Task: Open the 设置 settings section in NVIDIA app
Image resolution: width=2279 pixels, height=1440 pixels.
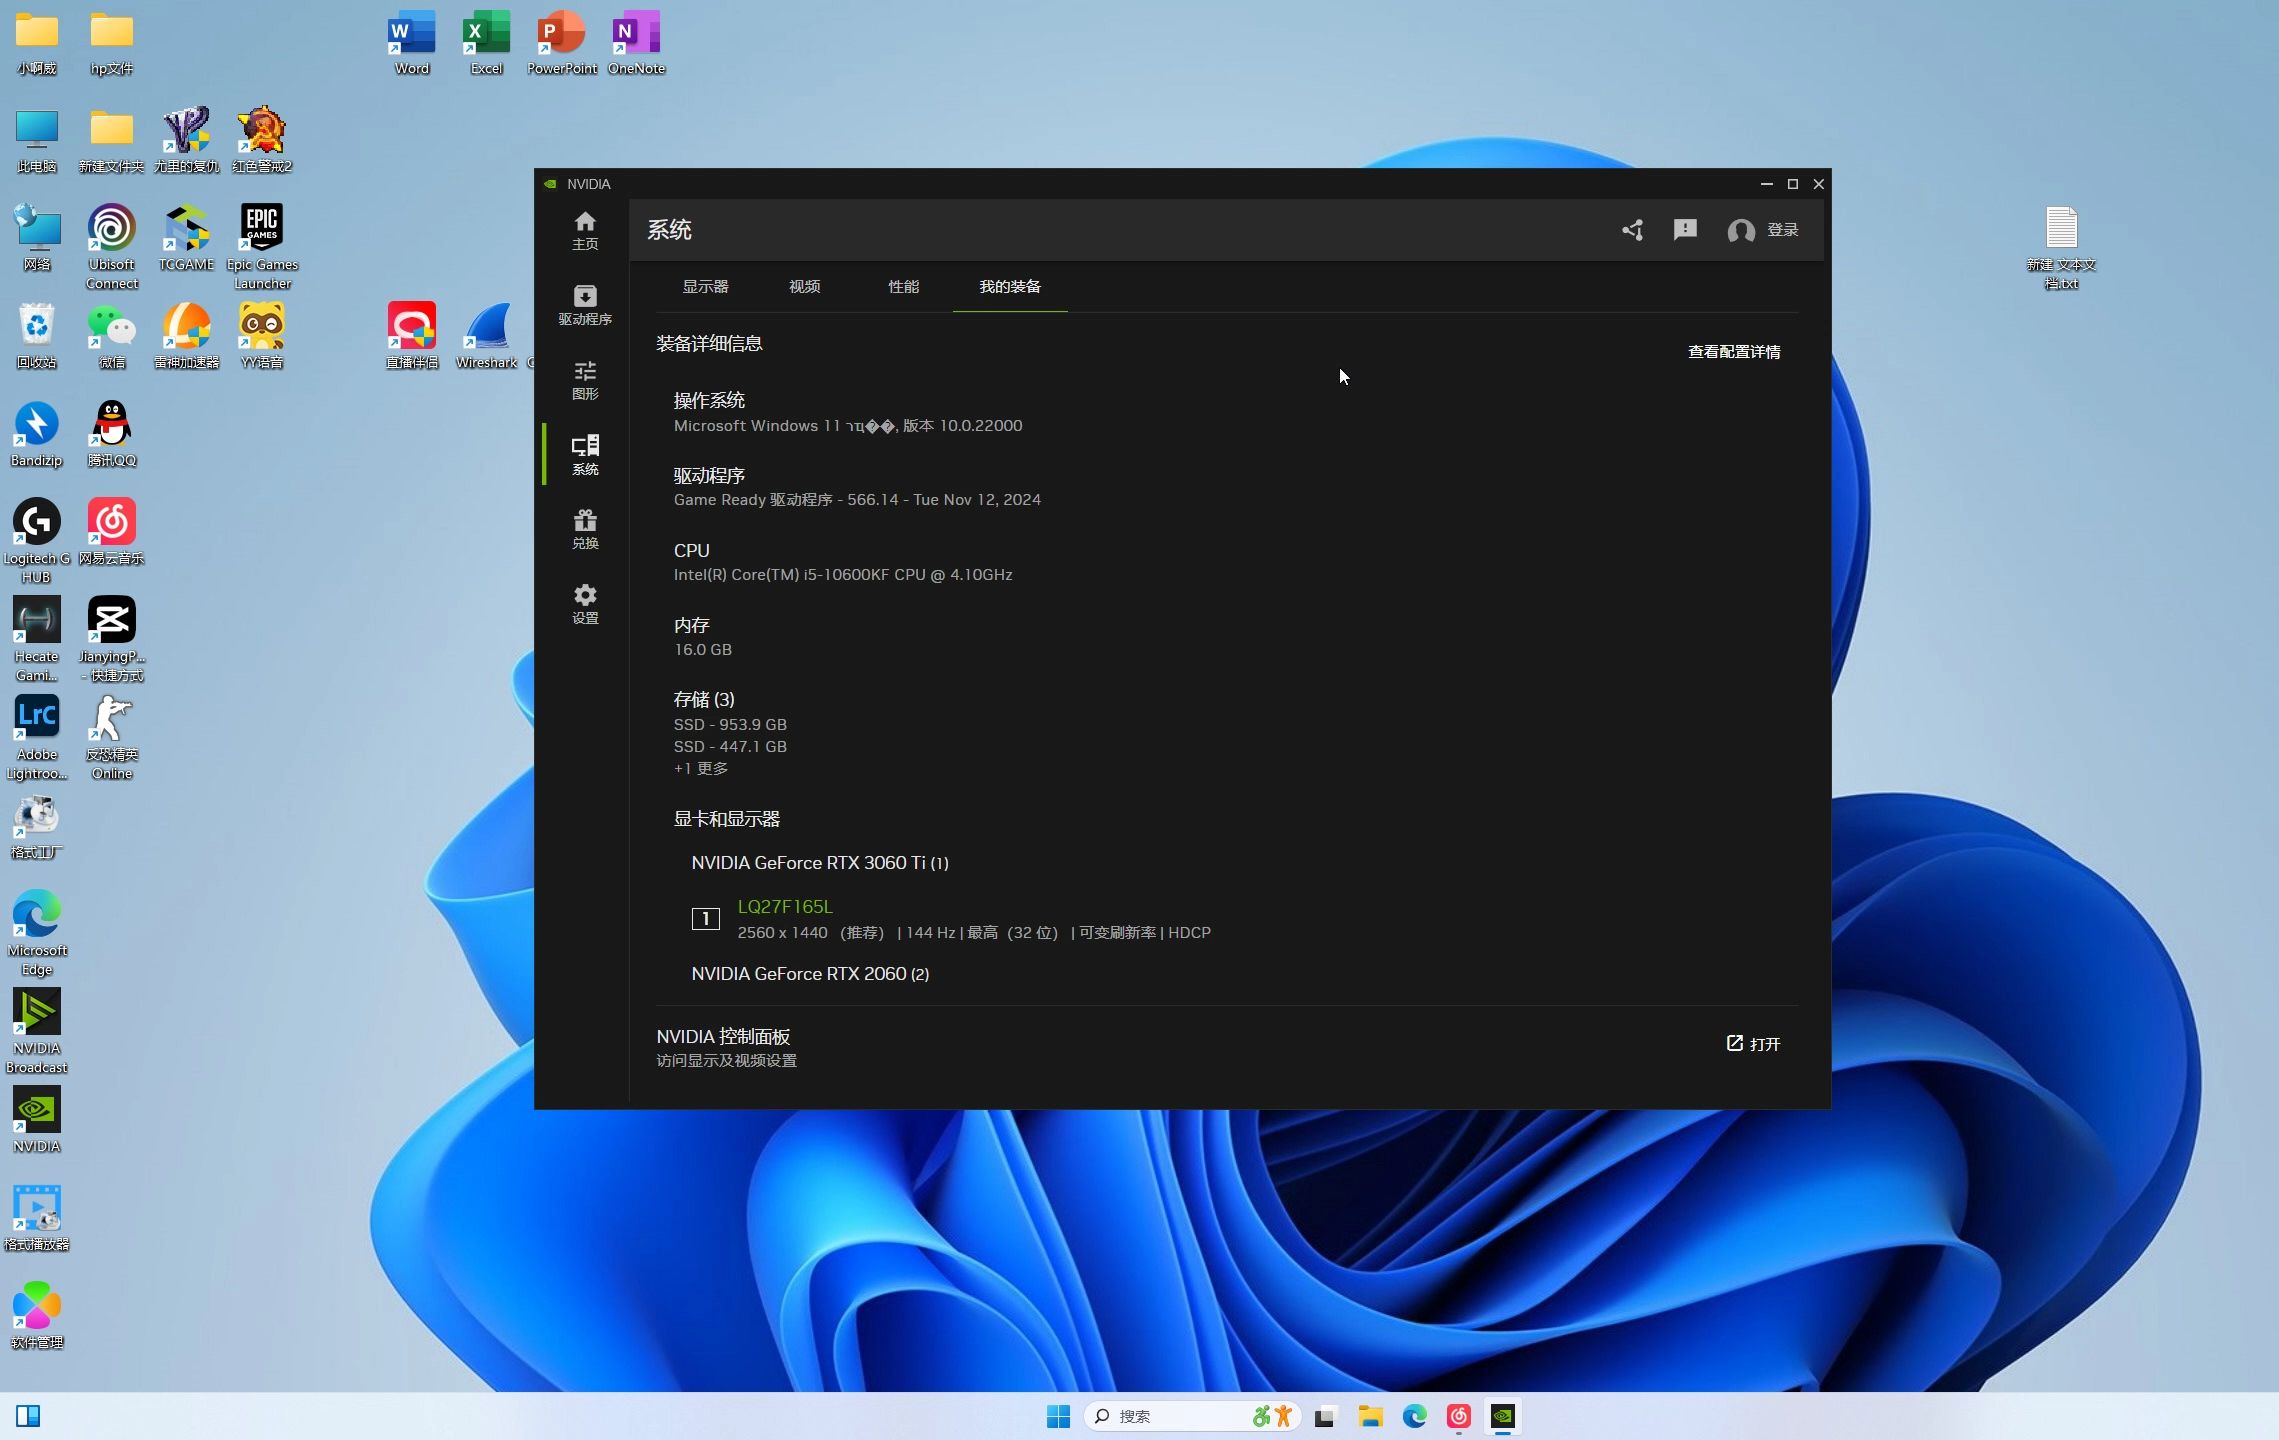Action: click(x=585, y=604)
